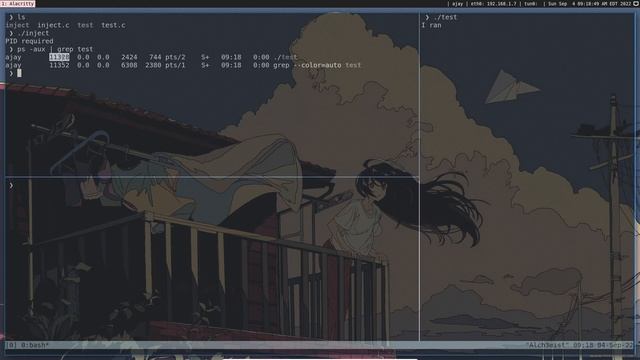Click the 'ajay' username in the top bar
This screenshot has height=360, width=640.
pyautogui.click(x=457, y=4)
